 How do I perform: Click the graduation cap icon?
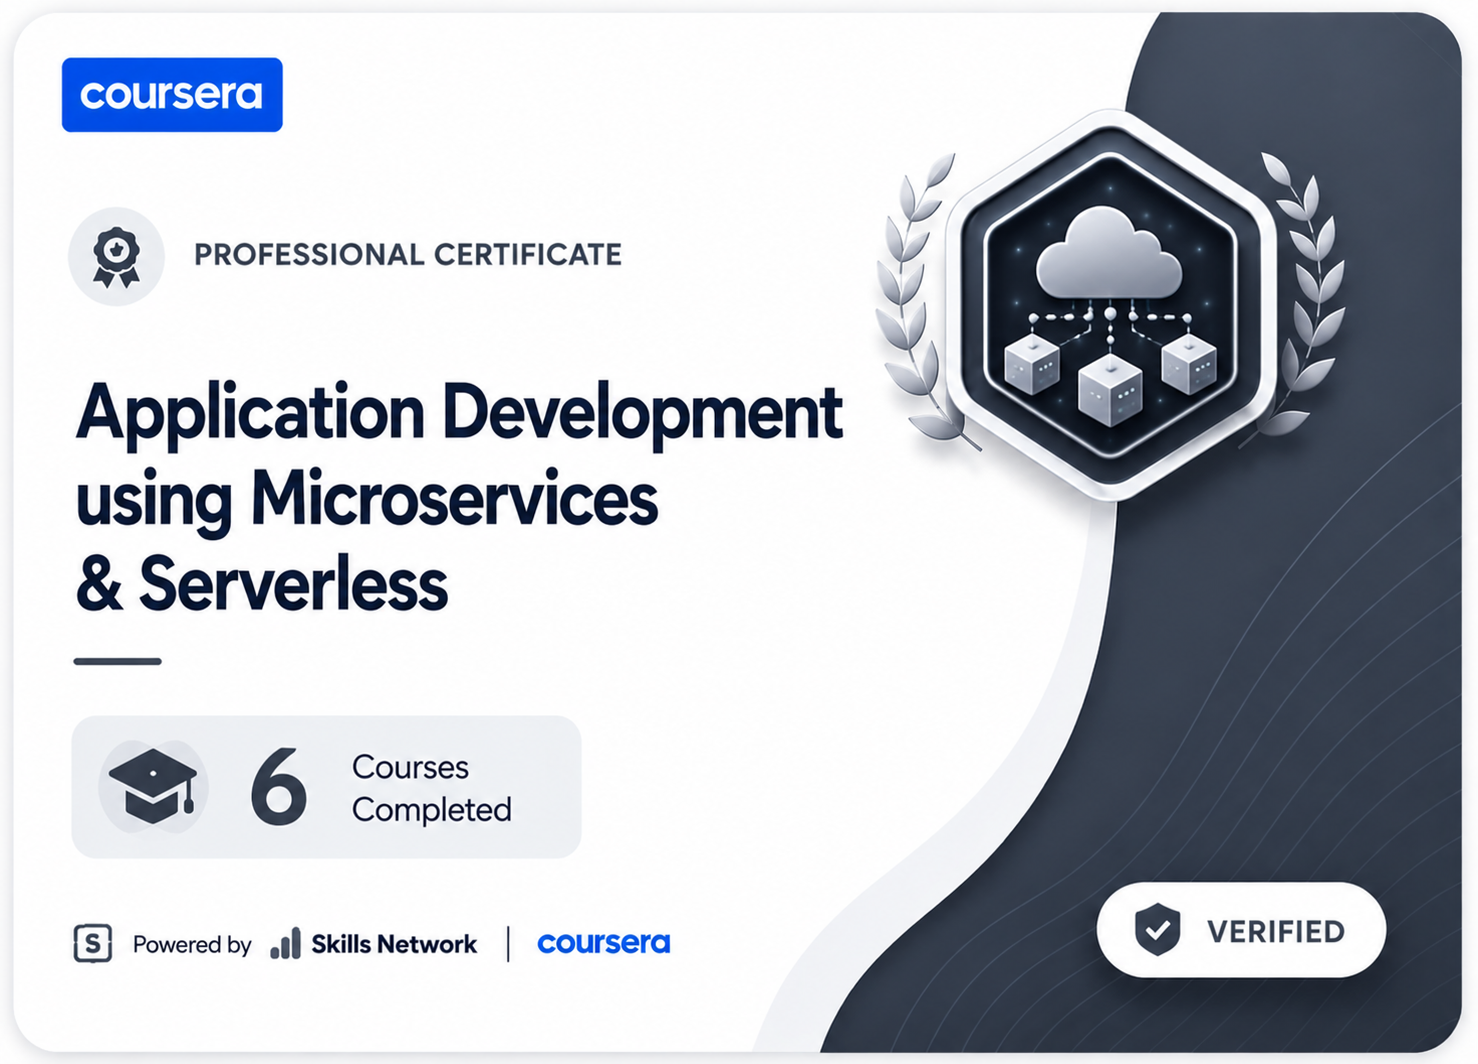[153, 787]
